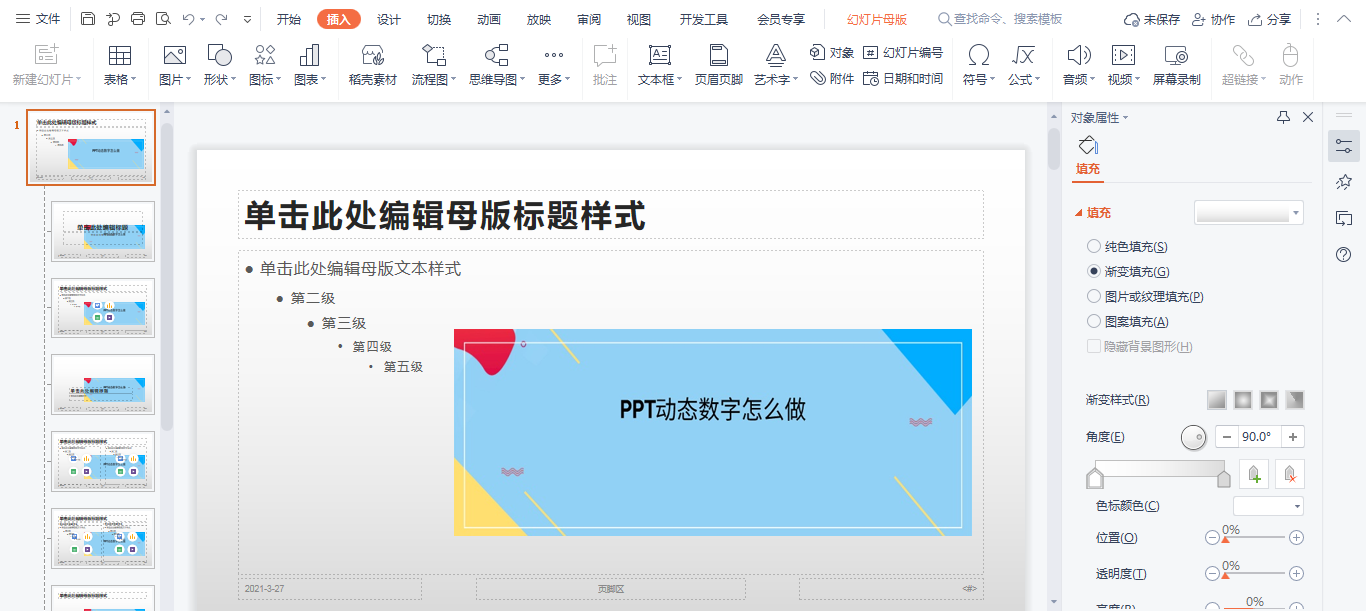Click the 未保存 unsaved button
This screenshot has width=1366, height=611.
coord(1152,19)
